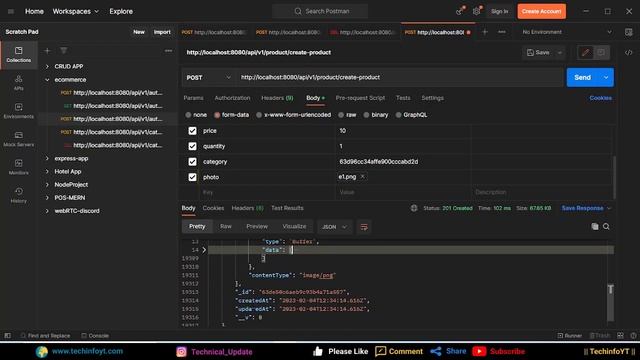The height and width of the screenshot is (360, 640).
Task: Open the hamburger menu icon
Action: (11, 11)
